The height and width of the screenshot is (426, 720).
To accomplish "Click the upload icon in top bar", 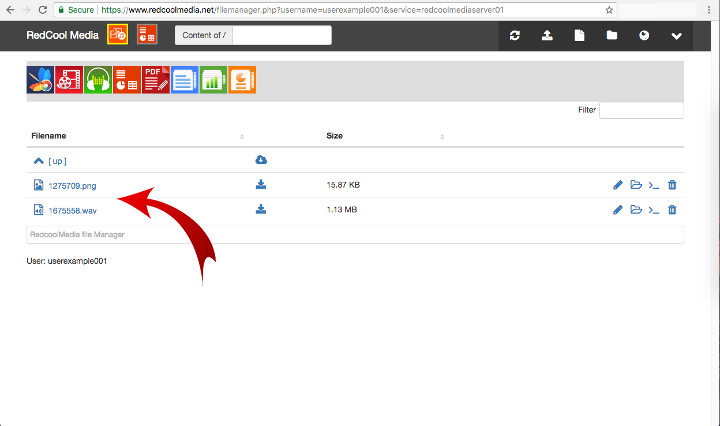I will pos(547,36).
